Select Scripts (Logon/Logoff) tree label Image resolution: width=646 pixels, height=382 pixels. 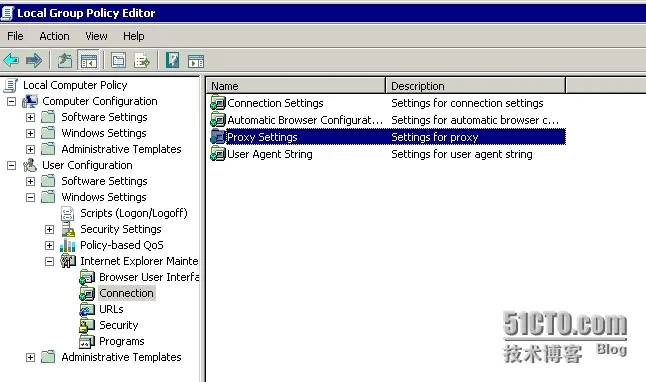tap(134, 213)
